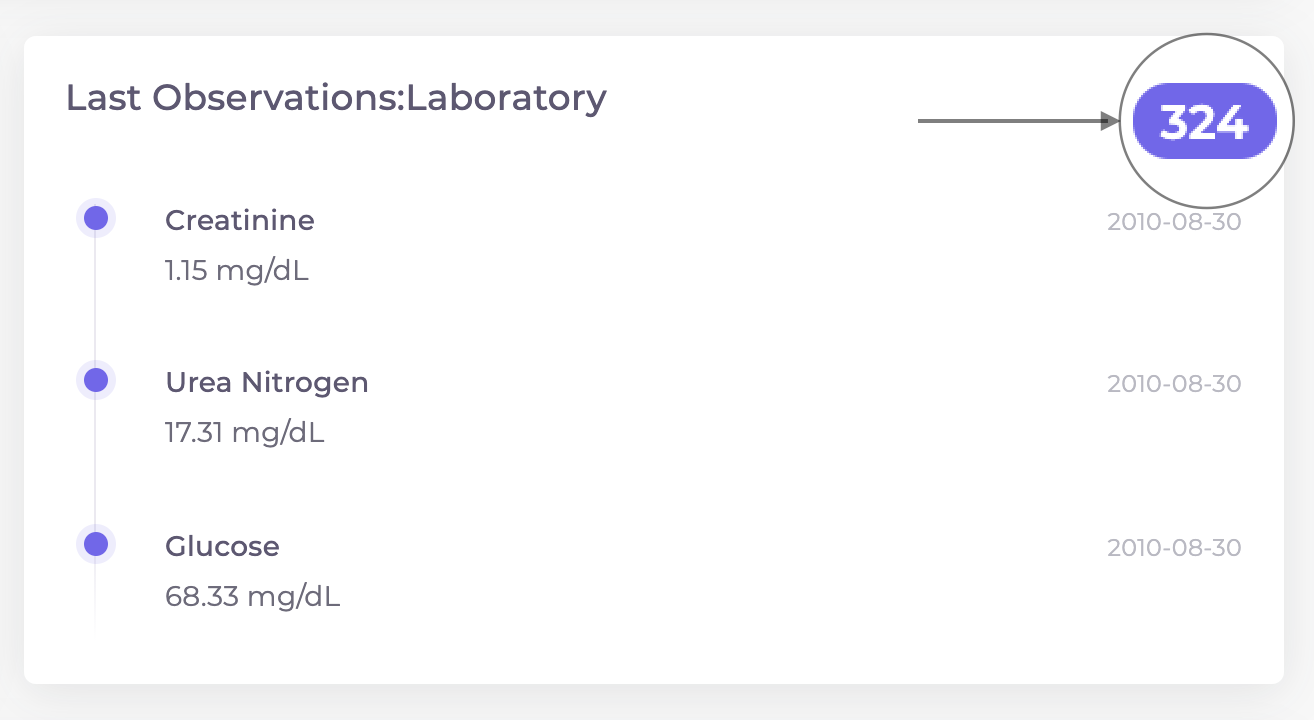This screenshot has height=720, width=1314.
Task: Select the Creatinine timeline dot marker
Action: coord(96,218)
